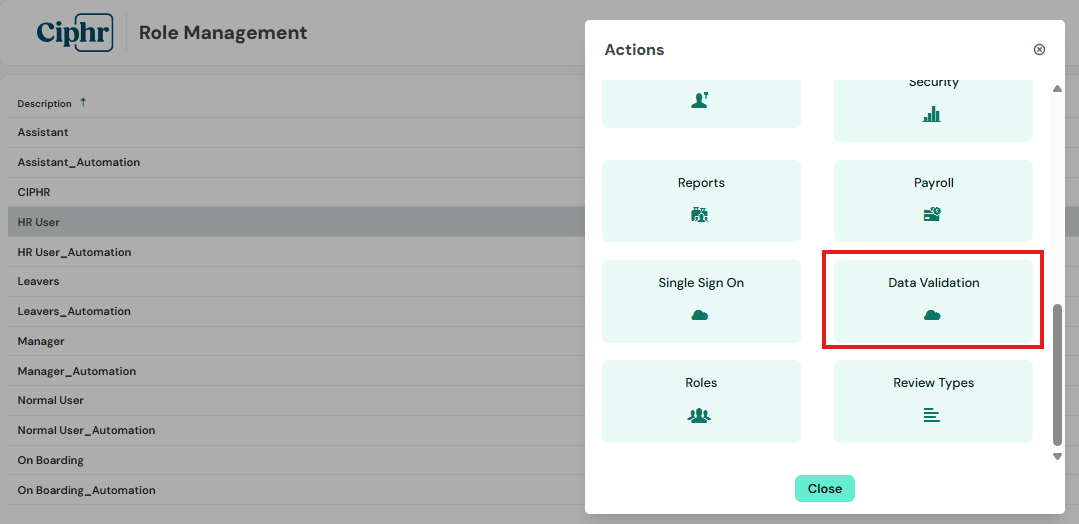Click the Data Validation cloud icon
Screen dimensions: 1079x524
click(x=932, y=315)
